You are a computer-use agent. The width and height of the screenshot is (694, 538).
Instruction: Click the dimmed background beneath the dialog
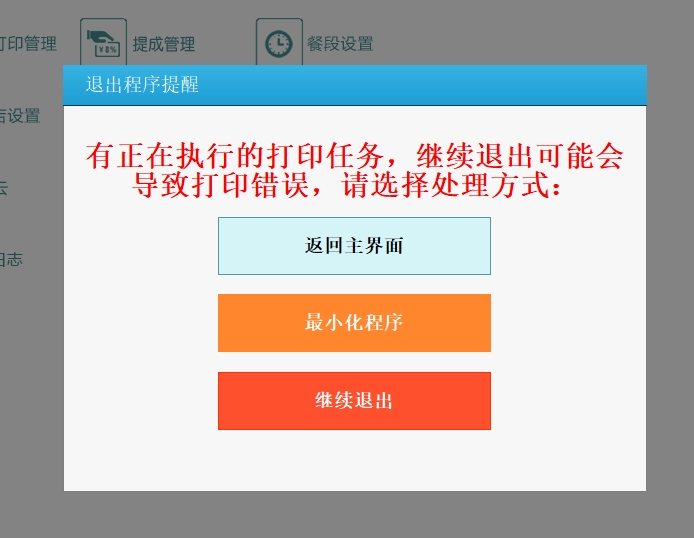pyautogui.click(x=354, y=515)
